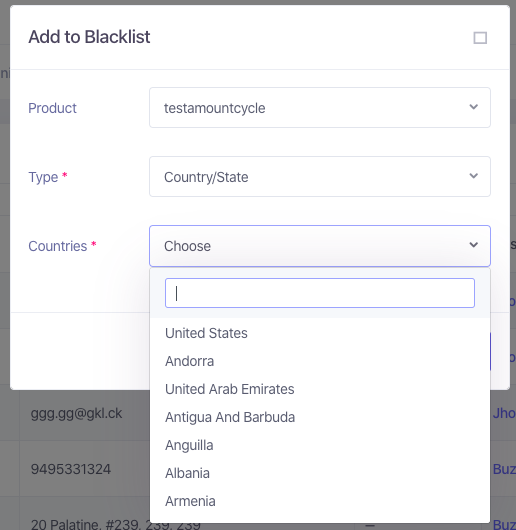Click the chevron arrow in Product field
Image resolution: width=516 pixels, height=530 pixels.
coord(473,107)
